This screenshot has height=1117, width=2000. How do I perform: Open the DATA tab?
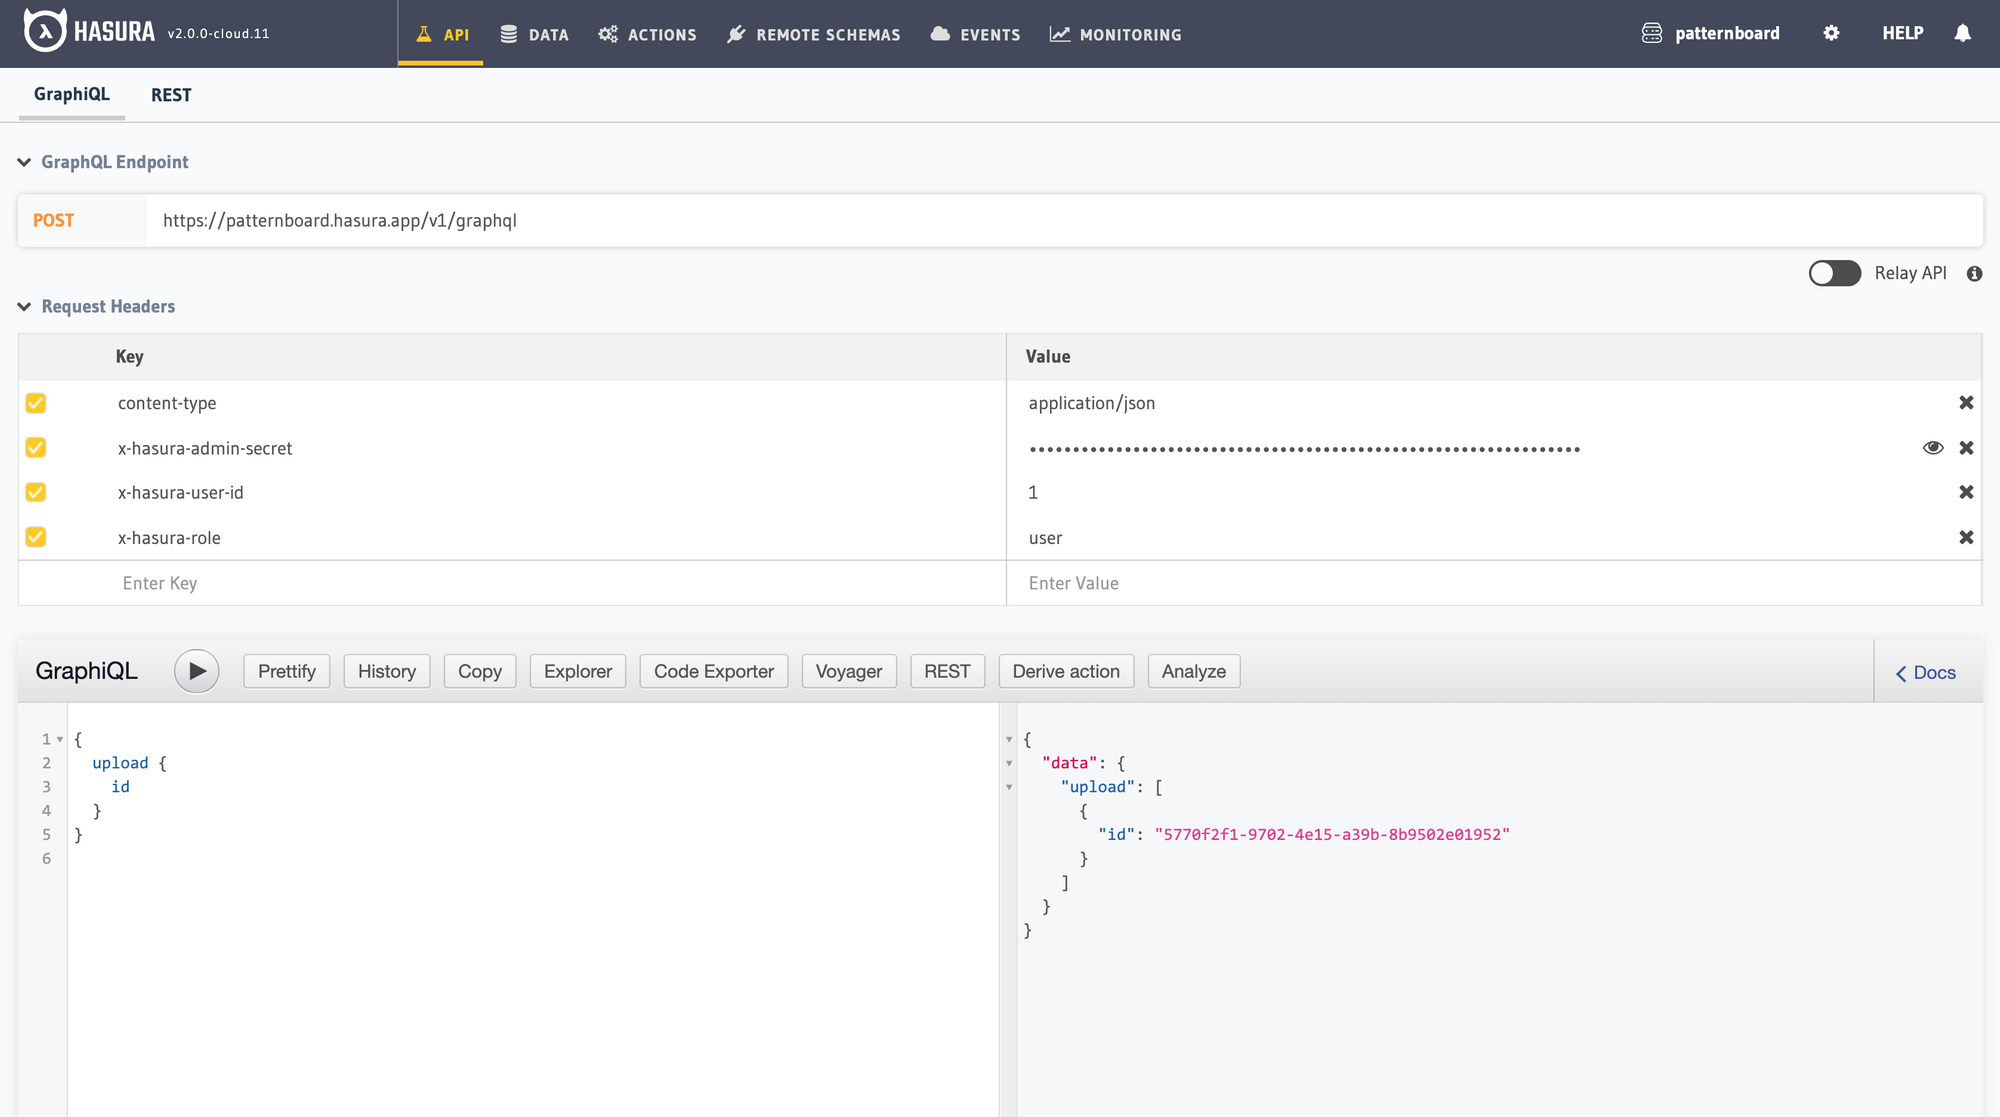click(534, 34)
